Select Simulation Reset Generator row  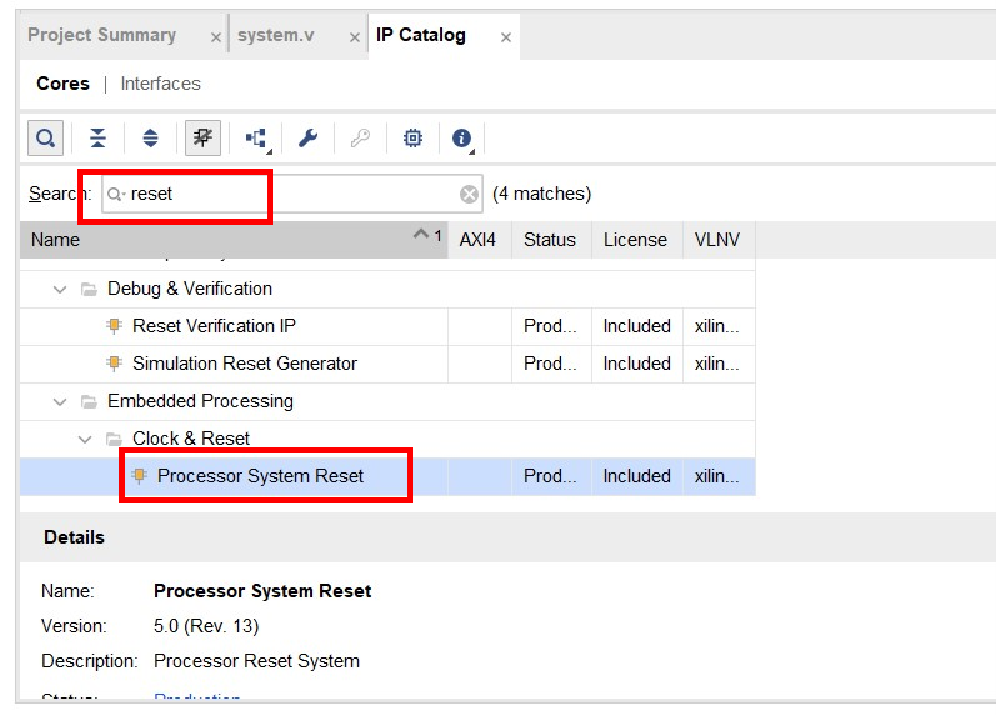click(387, 364)
